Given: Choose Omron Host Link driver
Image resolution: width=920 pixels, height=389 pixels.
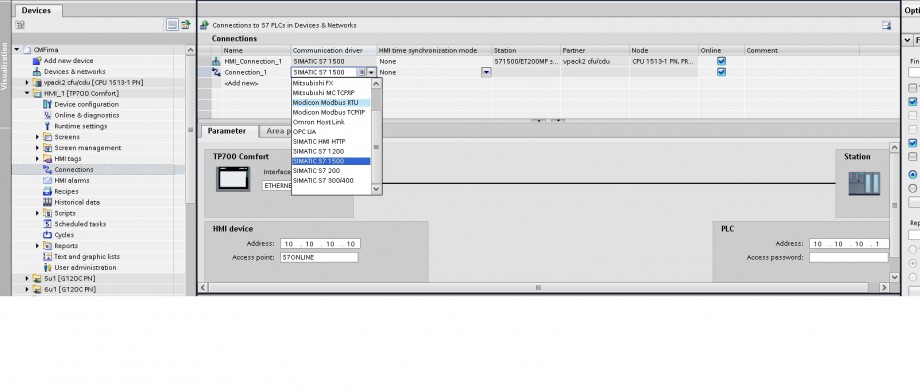Looking at the screenshot, I should [331, 122].
